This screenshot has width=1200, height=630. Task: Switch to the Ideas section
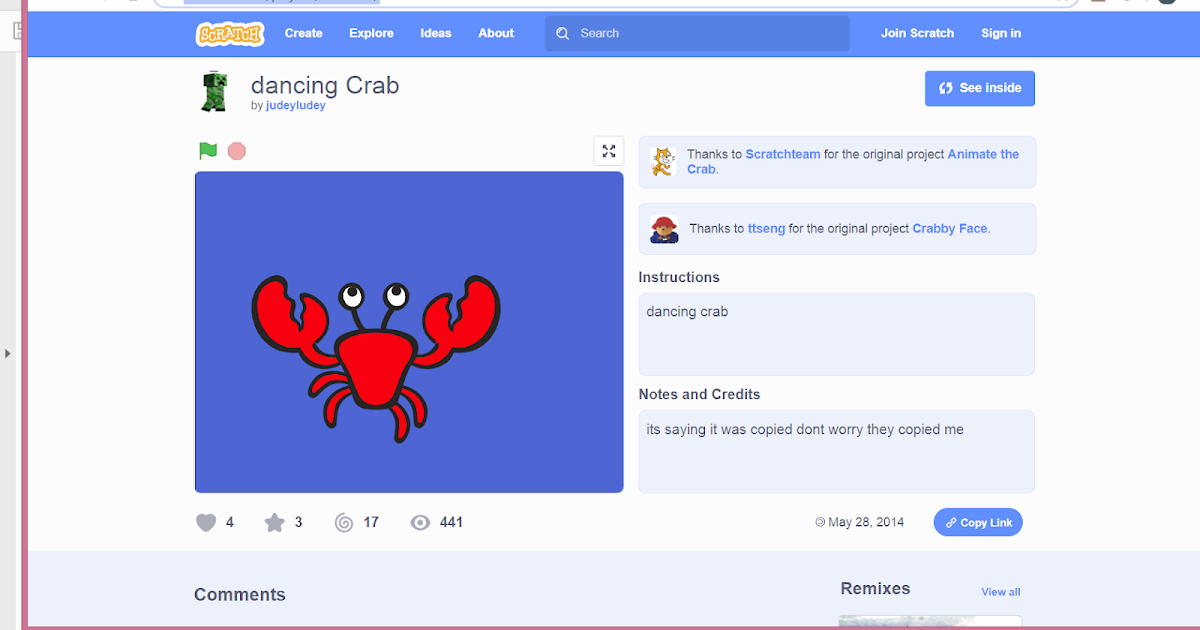point(436,33)
